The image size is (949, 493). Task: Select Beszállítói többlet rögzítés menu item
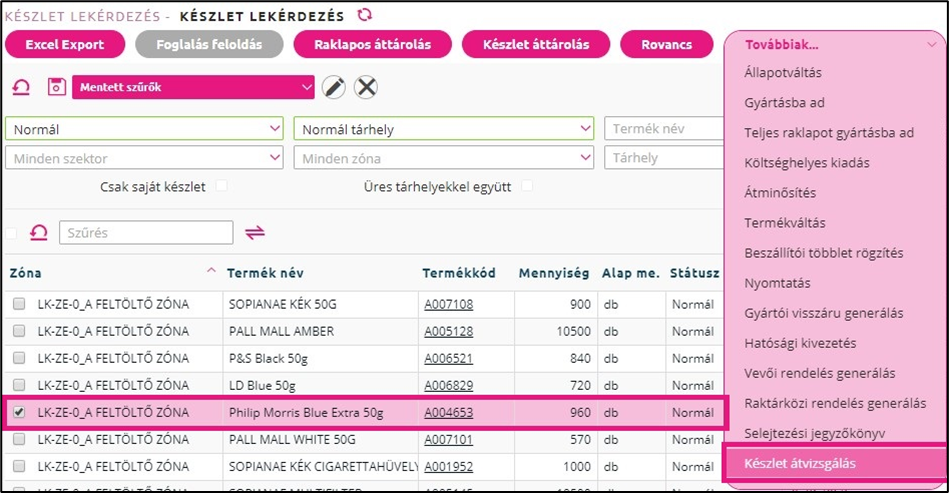[x=824, y=253]
